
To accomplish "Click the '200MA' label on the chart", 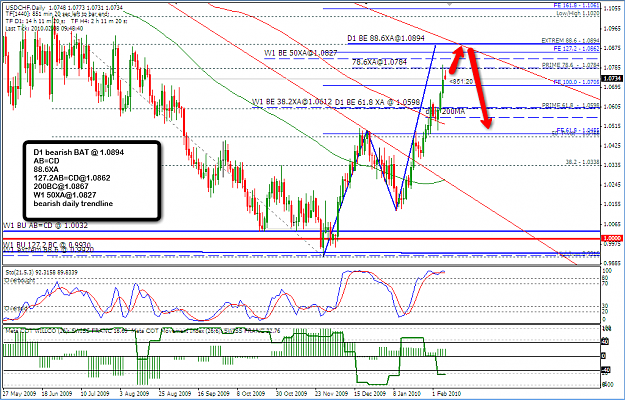I will 453,112.
